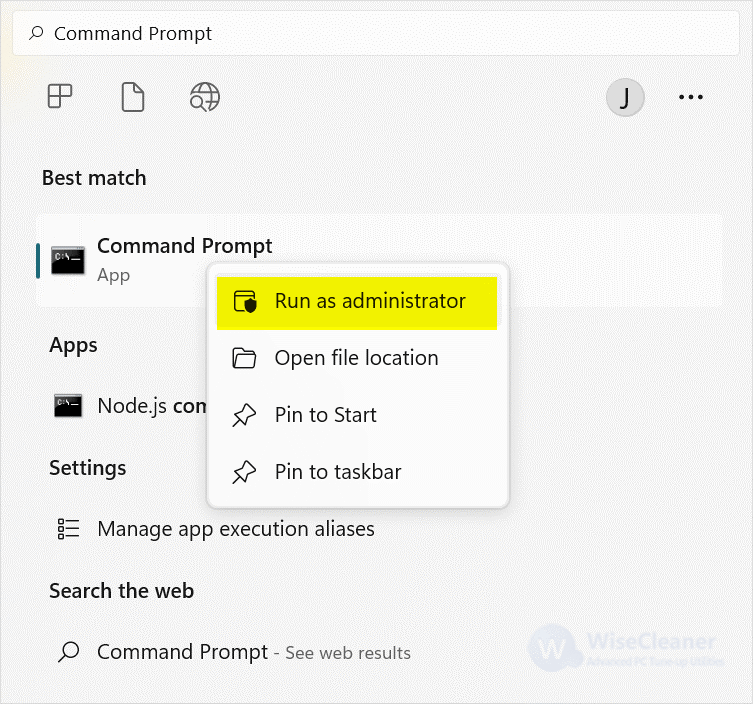
Task: Choose Run as administrator from context menu
Action: (357, 303)
